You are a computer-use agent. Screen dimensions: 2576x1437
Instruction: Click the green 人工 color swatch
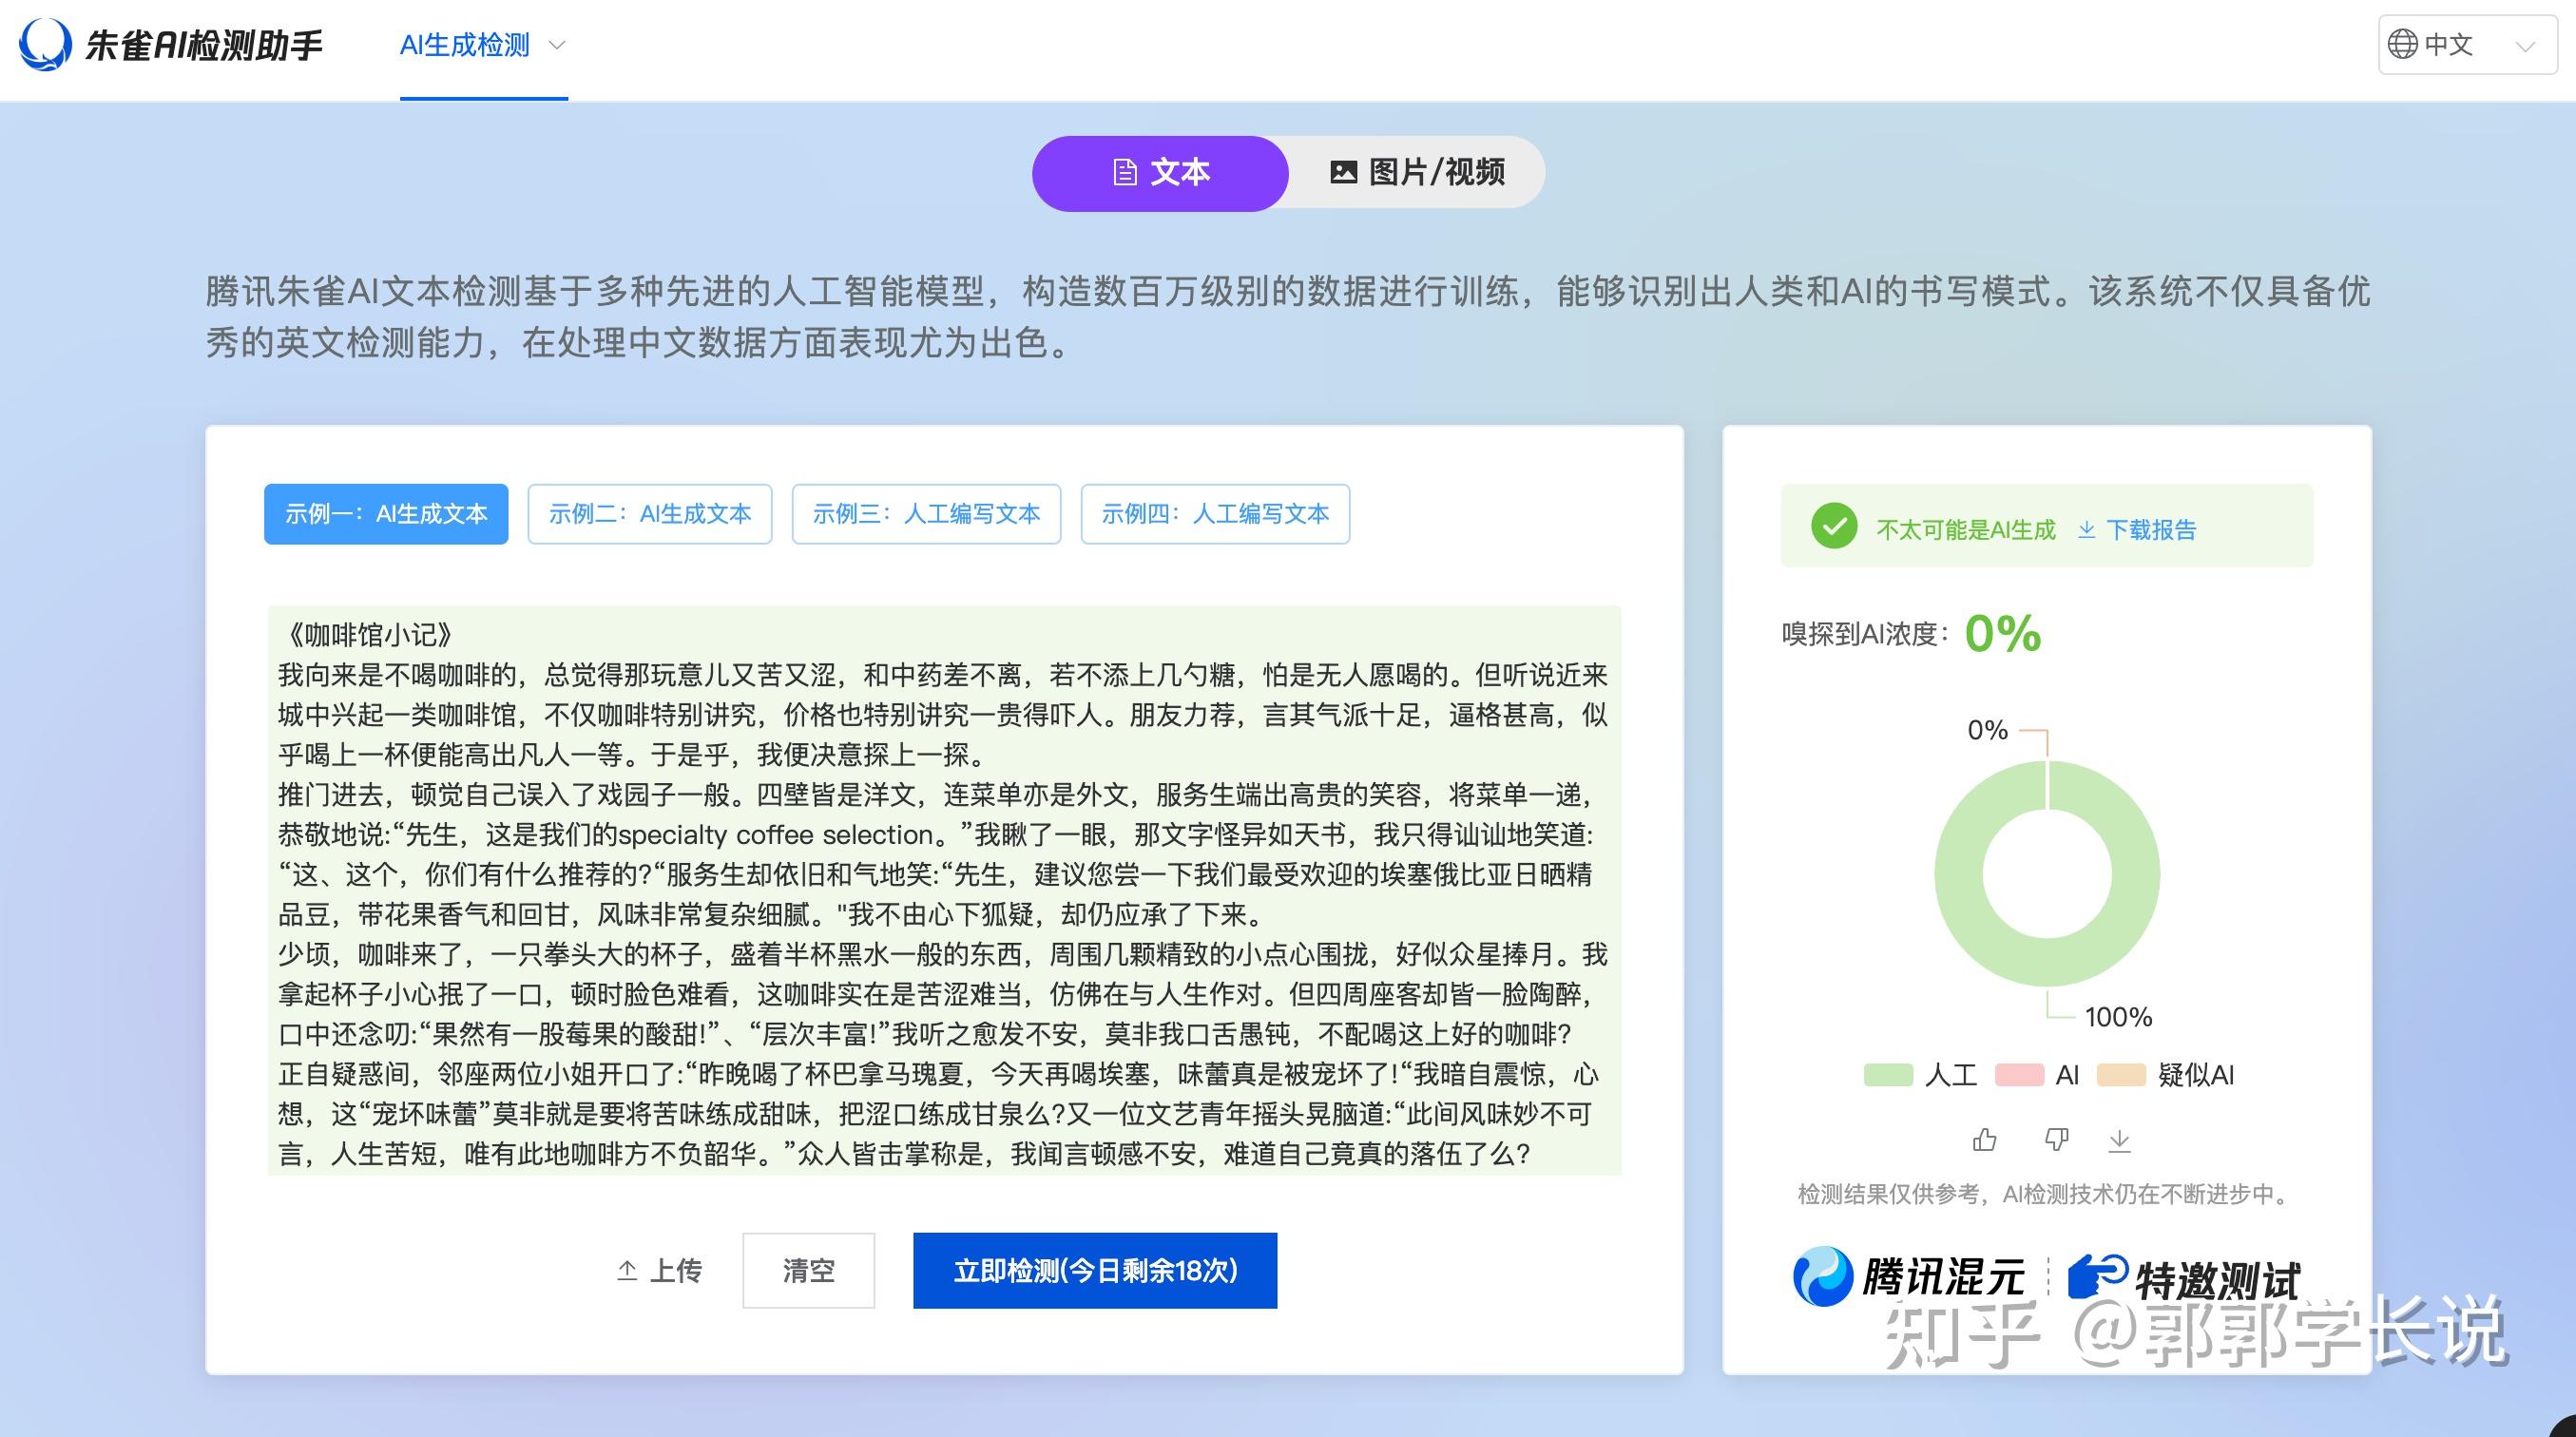click(x=1890, y=1074)
